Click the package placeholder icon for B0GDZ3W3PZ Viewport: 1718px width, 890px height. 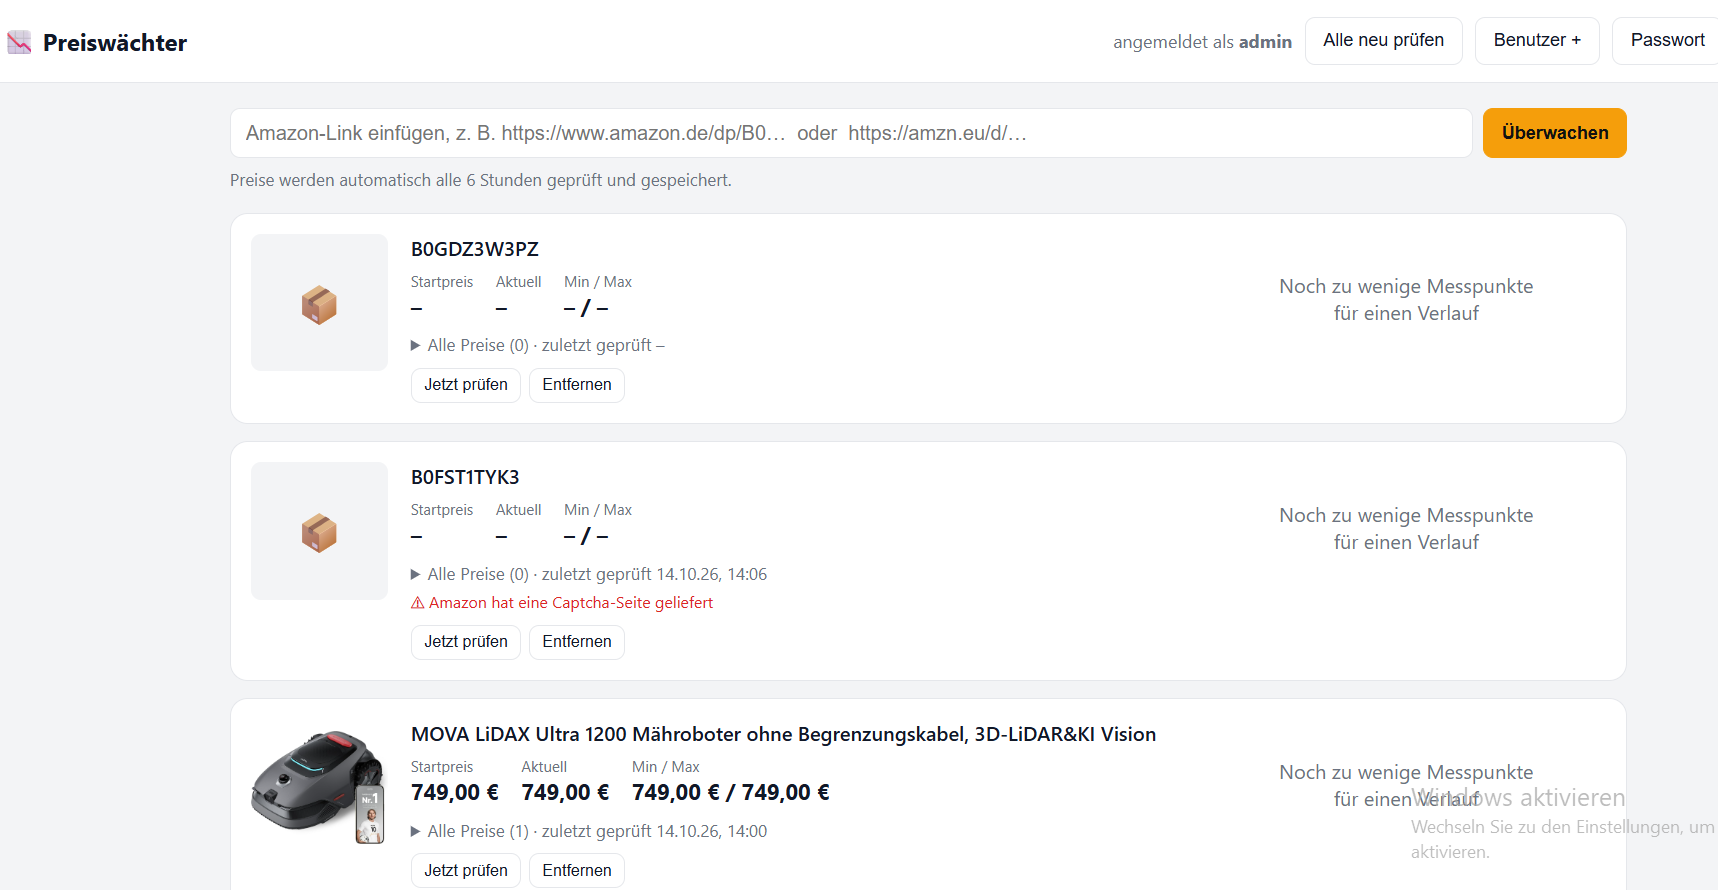(319, 304)
